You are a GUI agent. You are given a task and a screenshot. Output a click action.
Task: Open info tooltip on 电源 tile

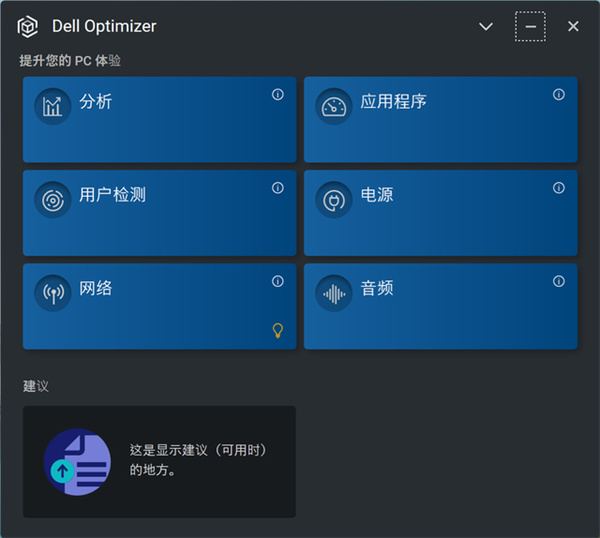(559, 188)
